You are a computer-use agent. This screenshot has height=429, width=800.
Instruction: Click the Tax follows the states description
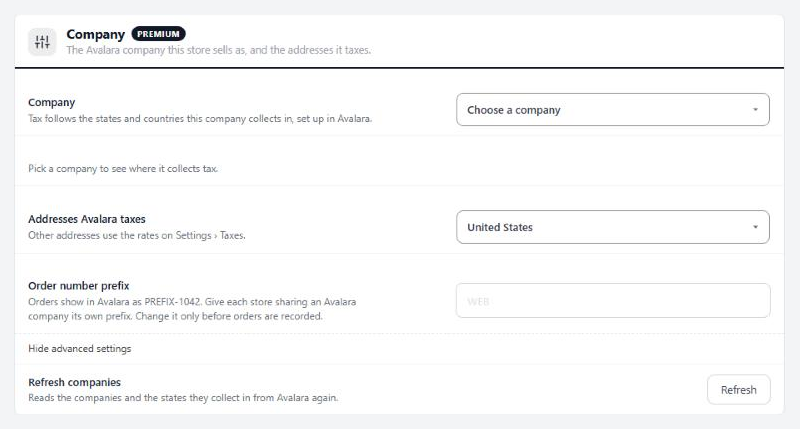coord(200,119)
